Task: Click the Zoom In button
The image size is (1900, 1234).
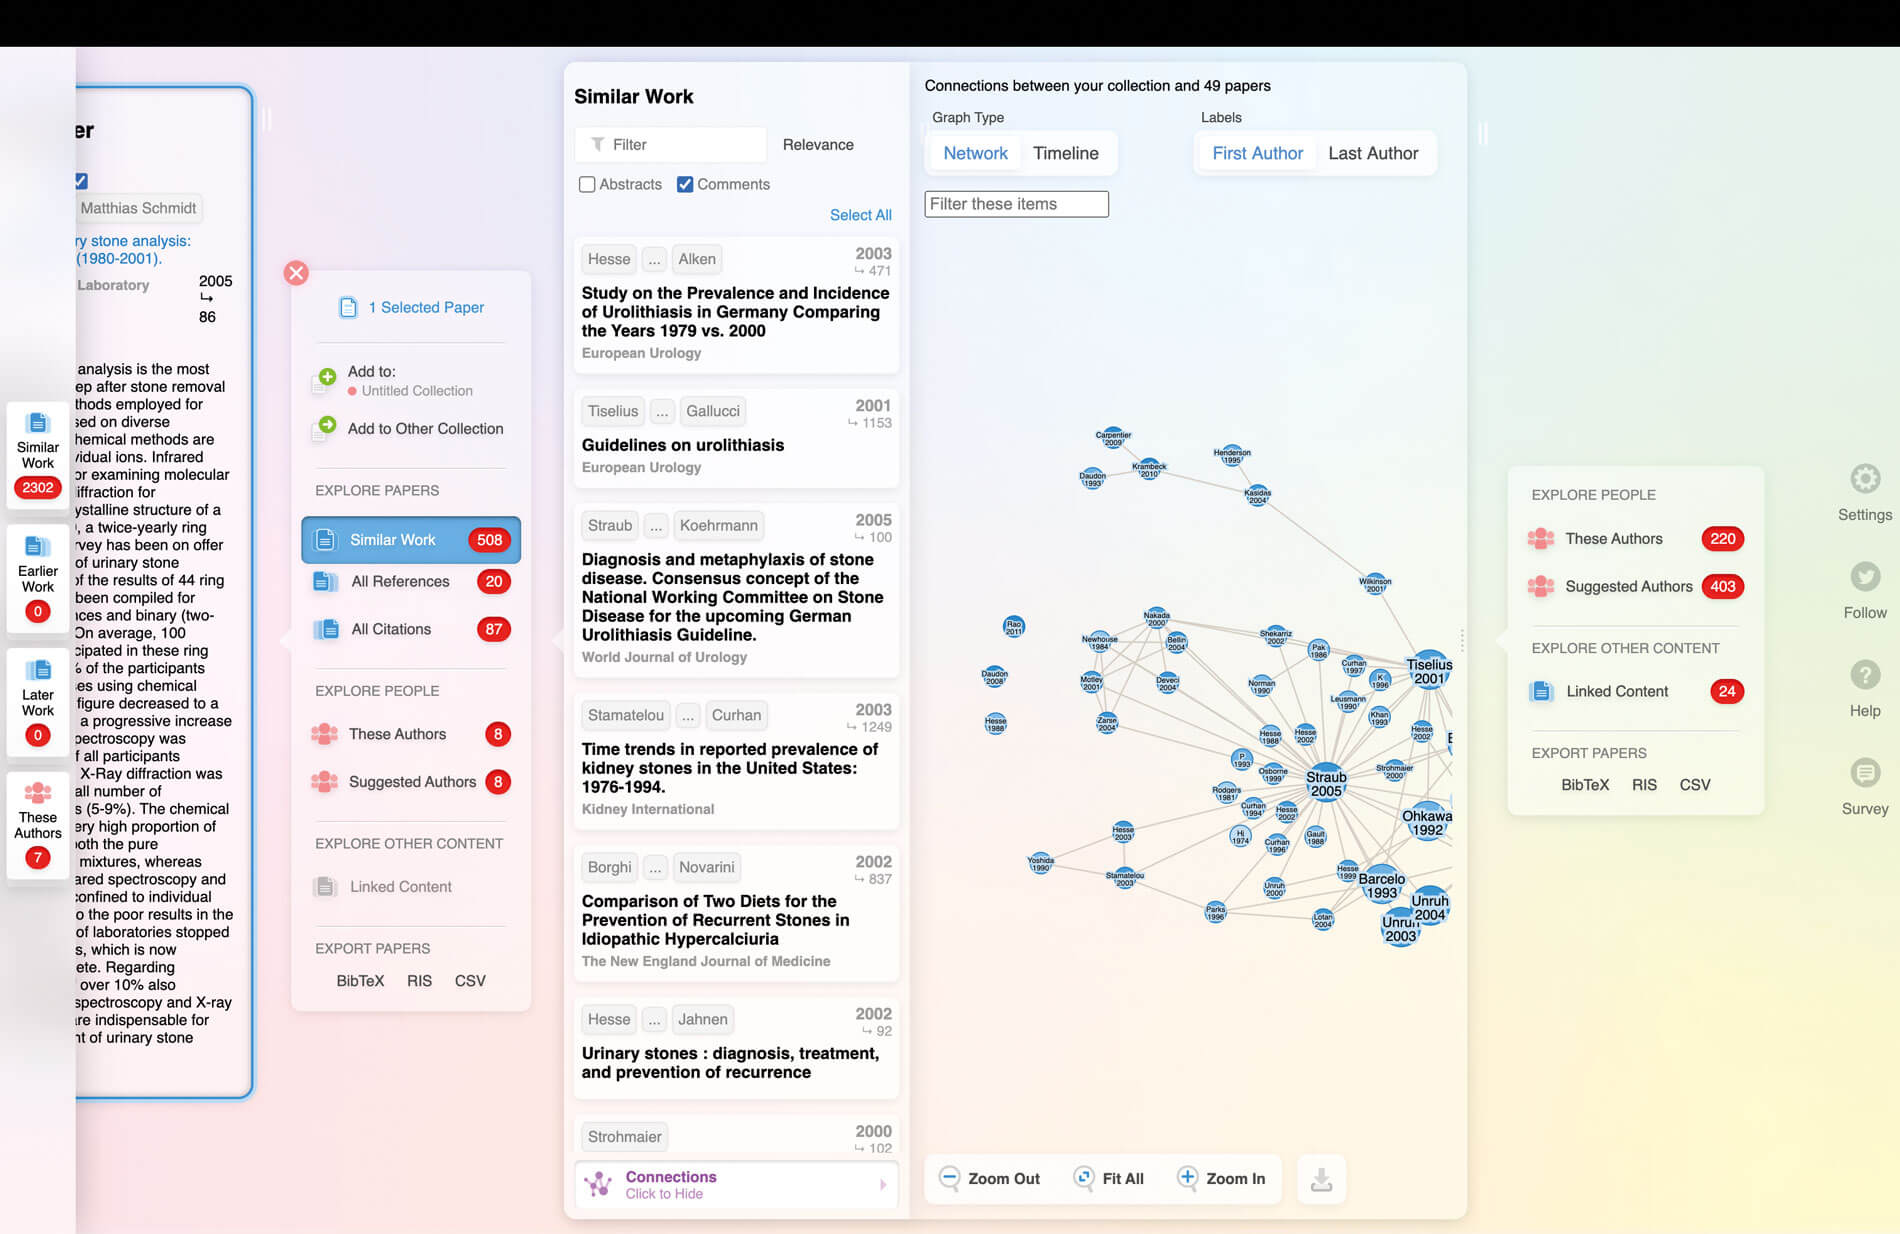Action: (1222, 1178)
